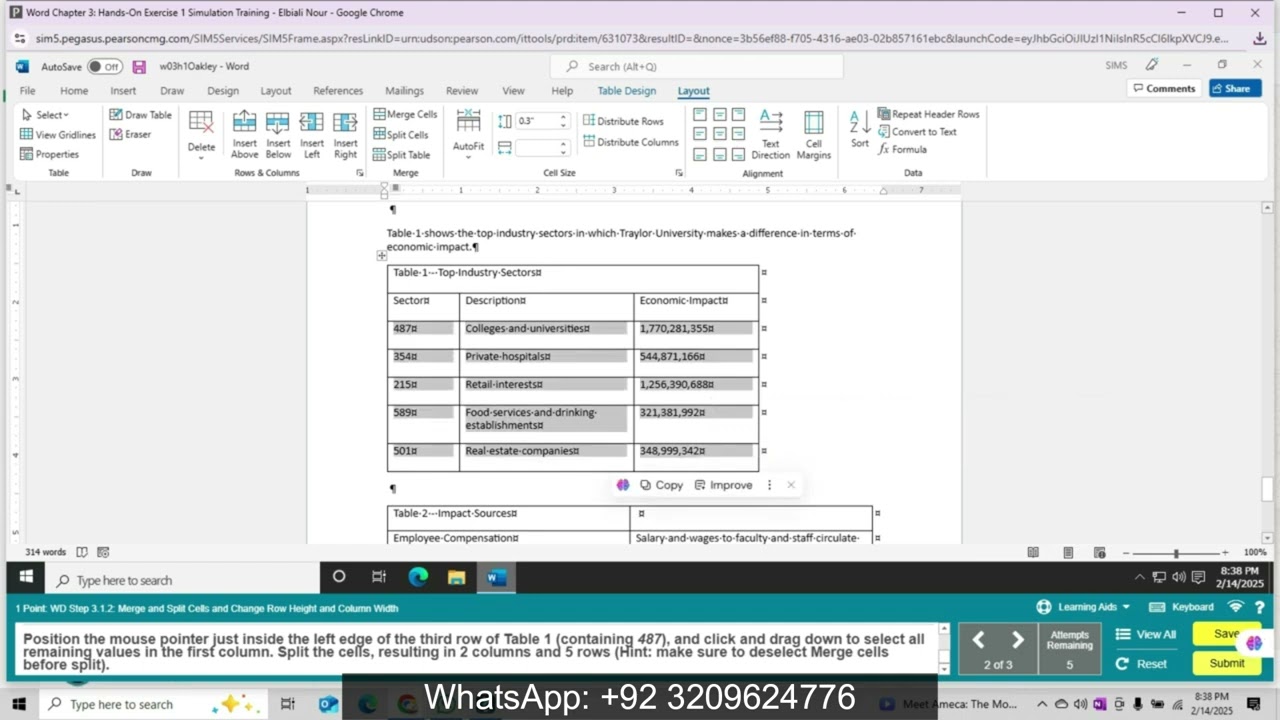Click zoom in plus button
Screen dimensions: 1280x720
click(x=1225, y=553)
